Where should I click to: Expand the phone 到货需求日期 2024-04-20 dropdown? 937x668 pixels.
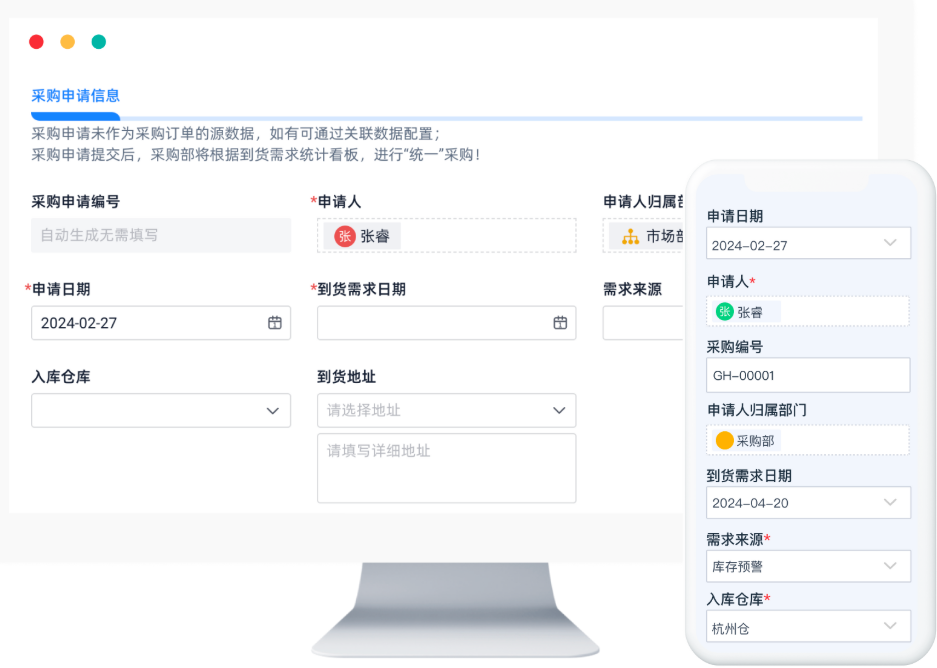(x=808, y=502)
